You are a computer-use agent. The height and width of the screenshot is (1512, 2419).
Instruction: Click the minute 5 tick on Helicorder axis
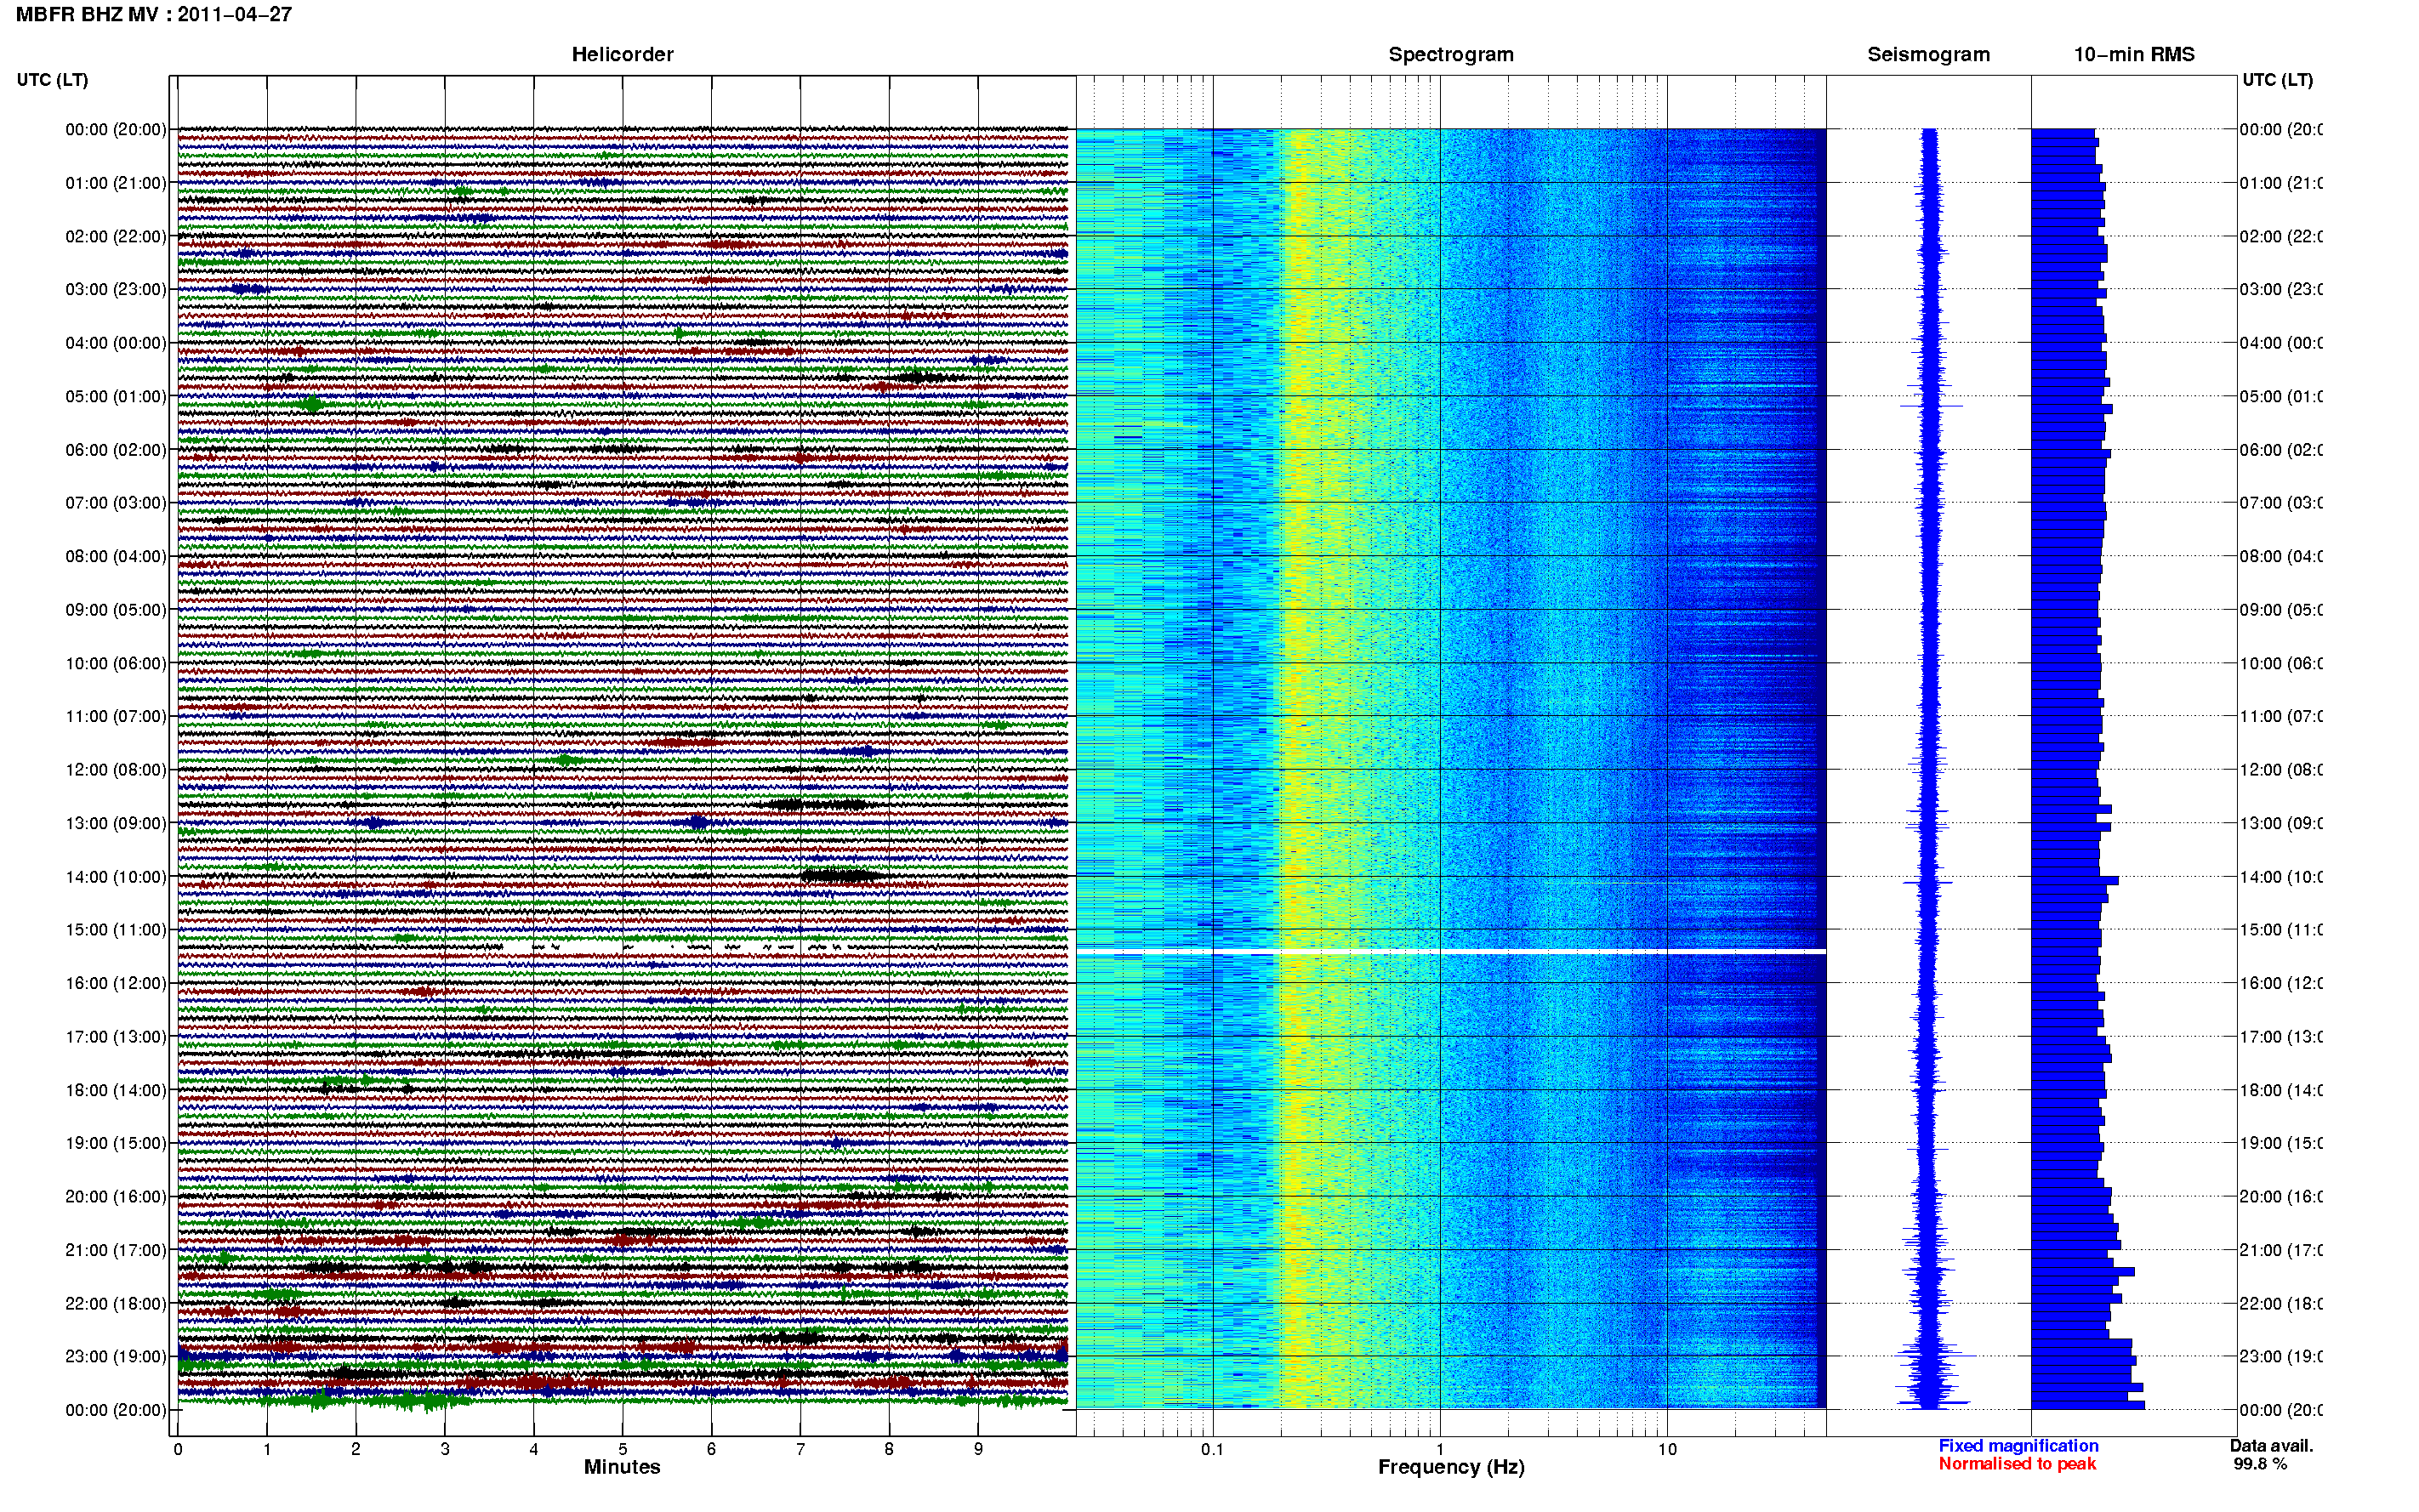pos(622,1449)
